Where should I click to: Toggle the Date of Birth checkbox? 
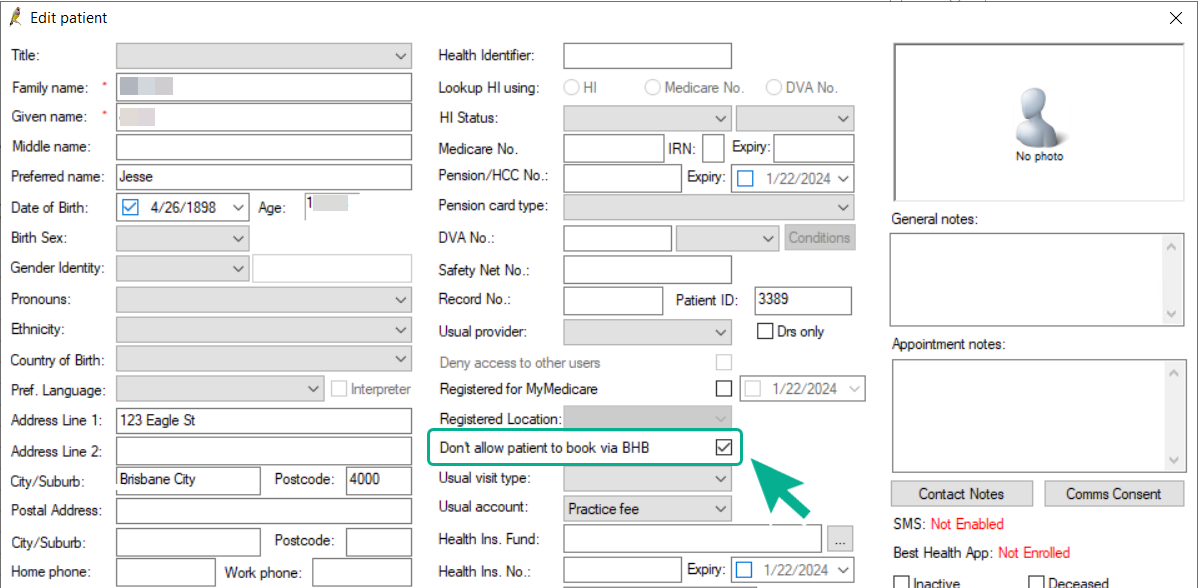click(130, 207)
